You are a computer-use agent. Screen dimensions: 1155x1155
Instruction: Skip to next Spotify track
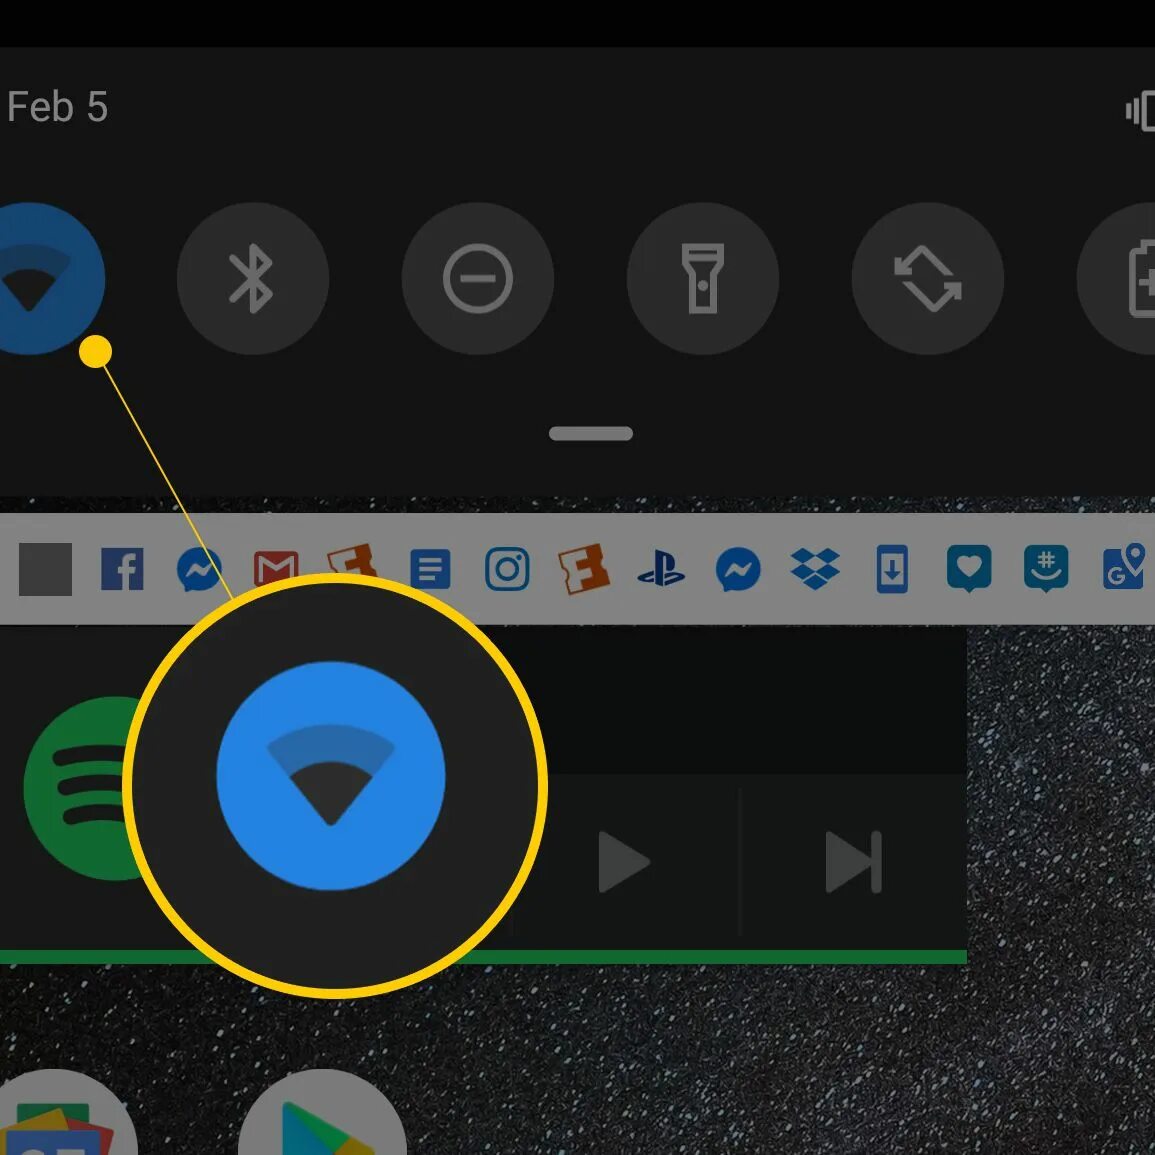(854, 862)
